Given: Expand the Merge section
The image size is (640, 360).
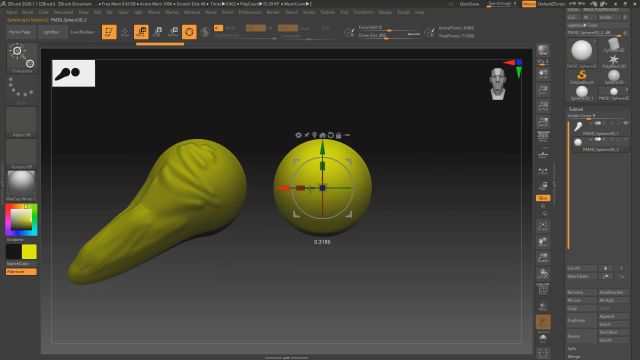Looking at the screenshot, I should (x=573, y=356).
